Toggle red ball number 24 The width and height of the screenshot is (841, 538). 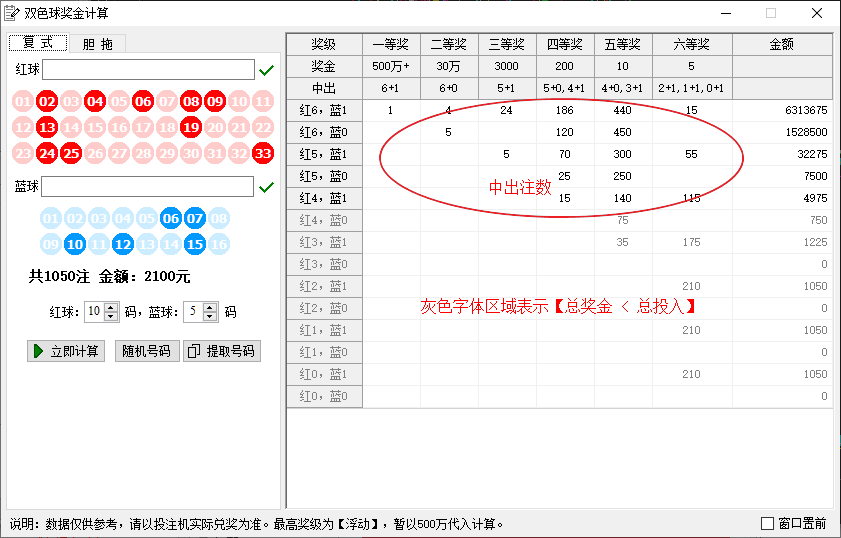[x=46, y=153]
